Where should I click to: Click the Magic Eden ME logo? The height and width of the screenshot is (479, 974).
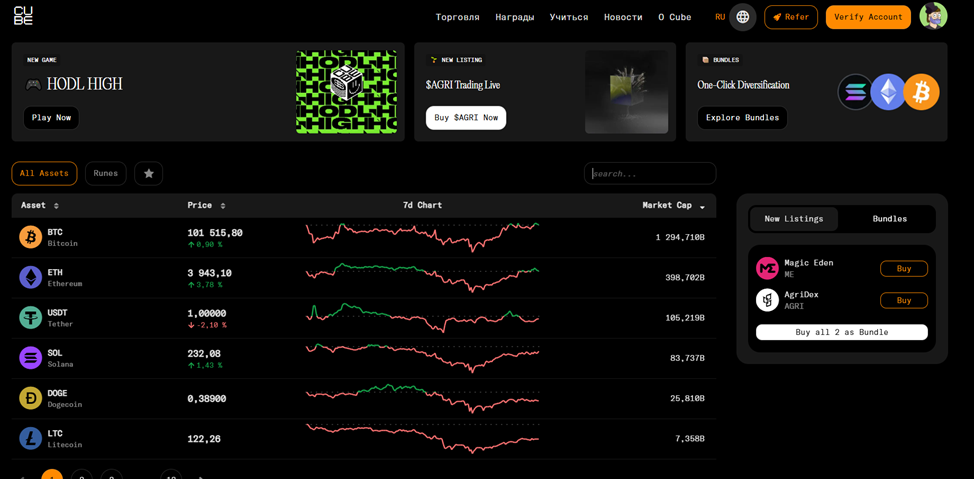point(767,268)
